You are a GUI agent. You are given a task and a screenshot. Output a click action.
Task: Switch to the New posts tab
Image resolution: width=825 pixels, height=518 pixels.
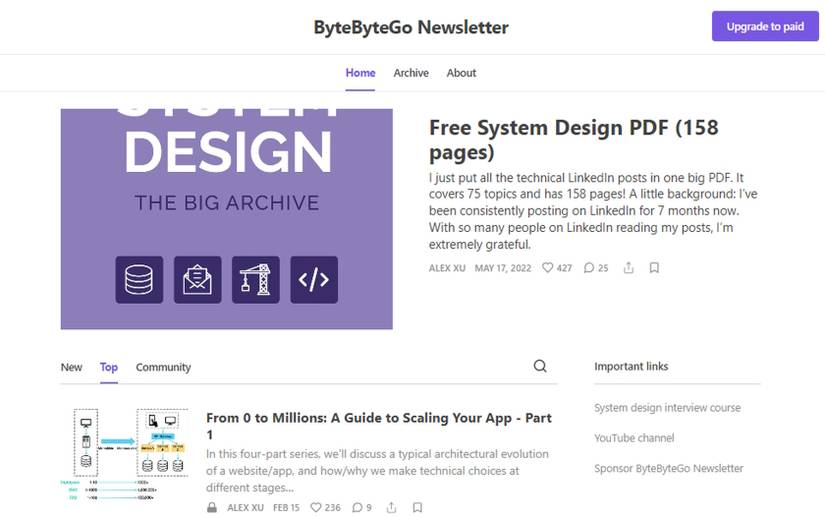(x=71, y=367)
